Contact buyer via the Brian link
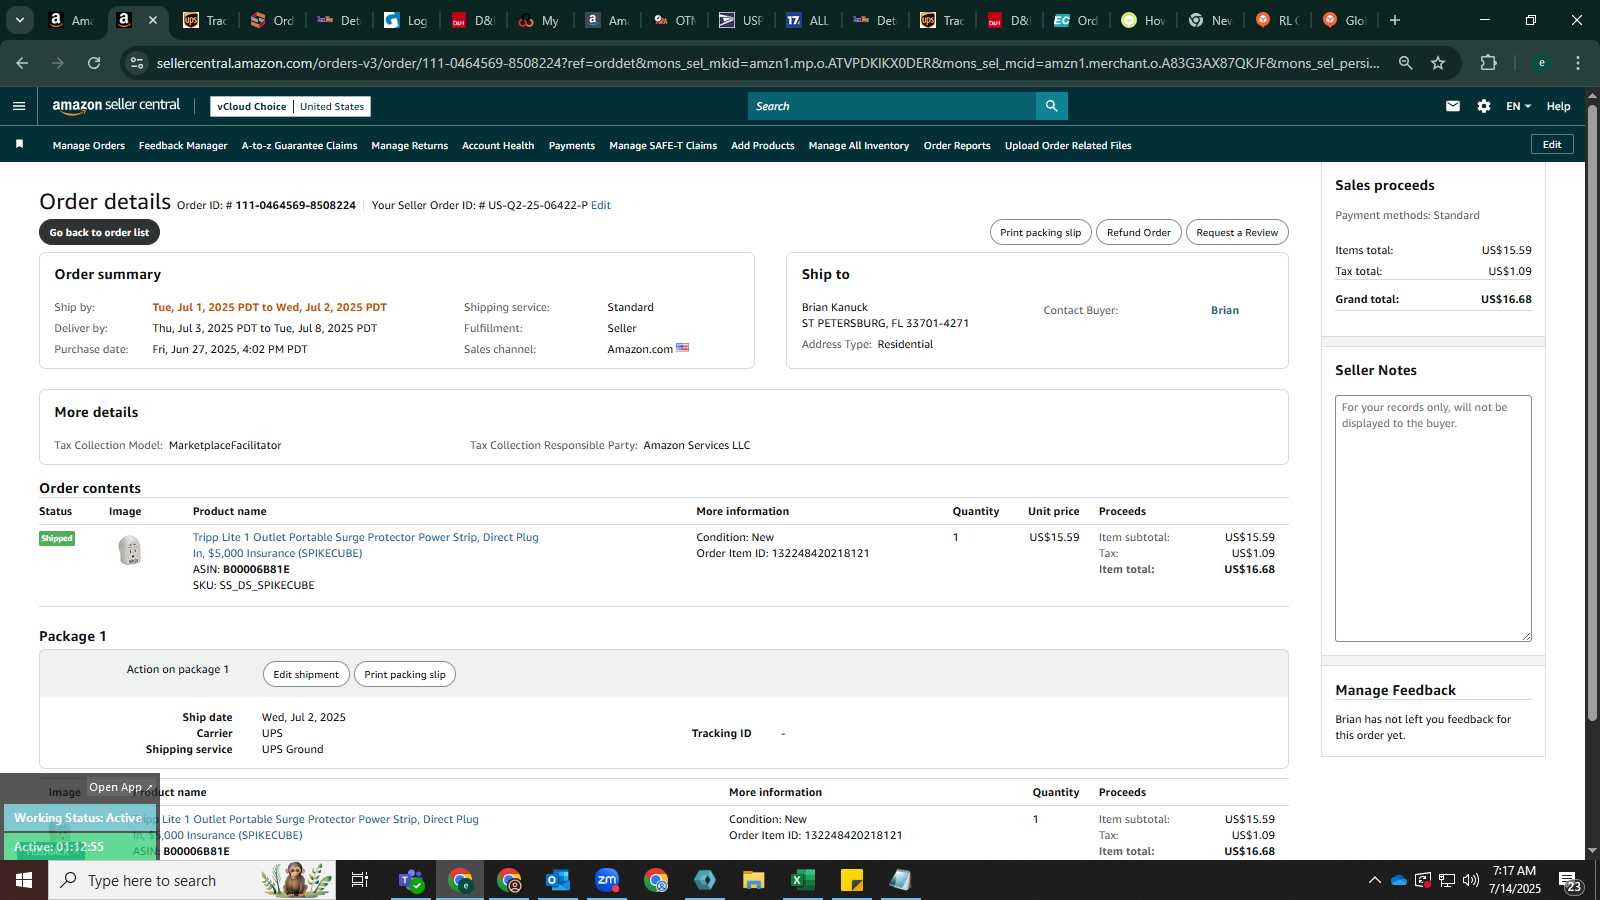The width and height of the screenshot is (1600, 900). click(1225, 310)
